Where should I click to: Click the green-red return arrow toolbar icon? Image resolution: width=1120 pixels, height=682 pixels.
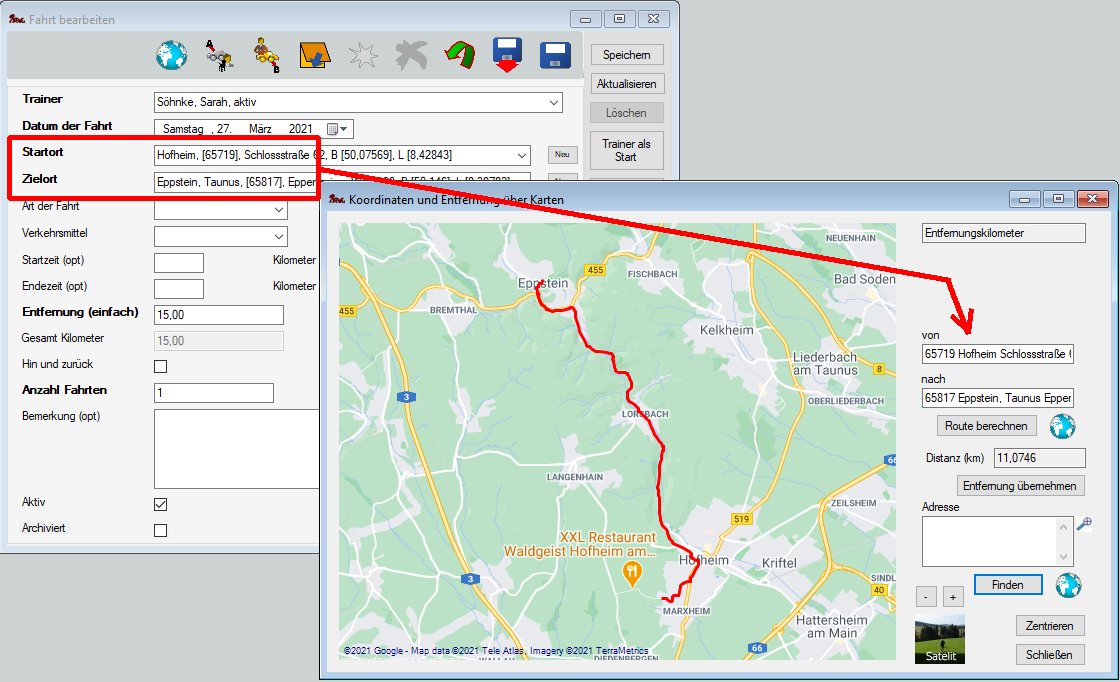pyautogui.click(x=460, y=55)
